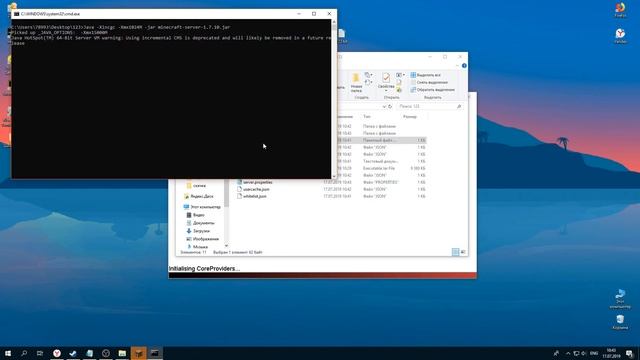Sort files by the Size (Размер) column

(x=410, y=117)
